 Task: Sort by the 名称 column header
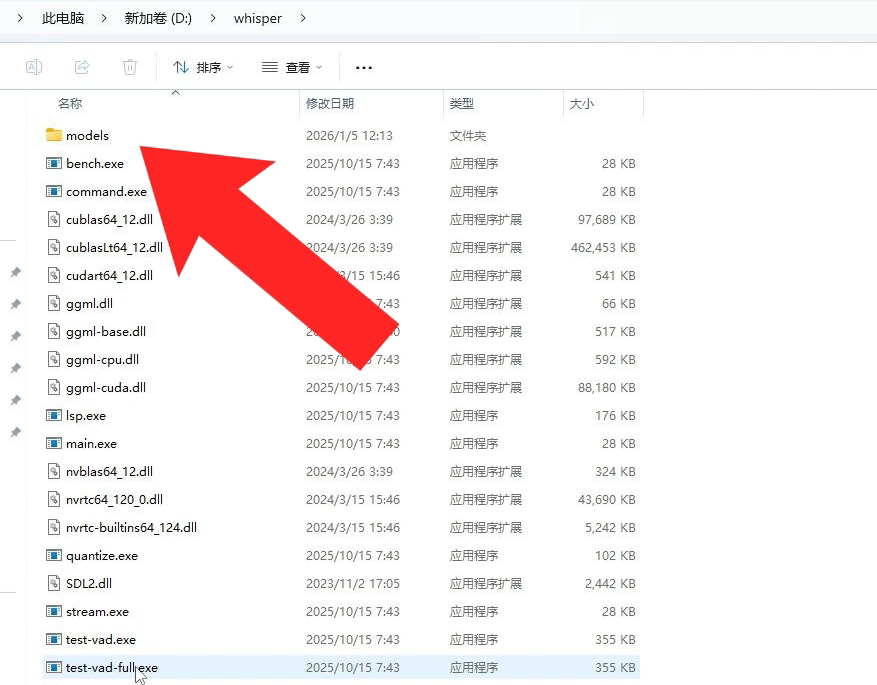point(70,103)
